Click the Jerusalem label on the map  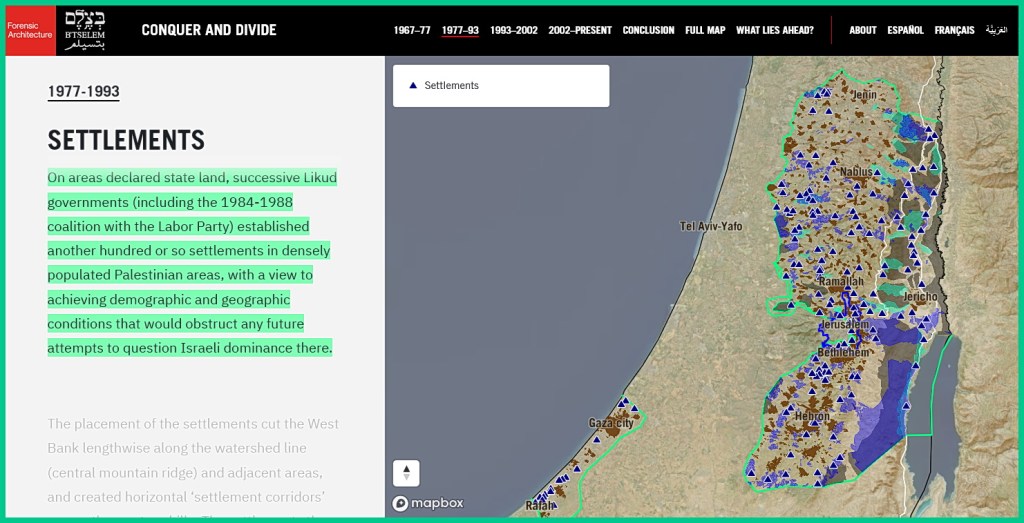point(845,325)
